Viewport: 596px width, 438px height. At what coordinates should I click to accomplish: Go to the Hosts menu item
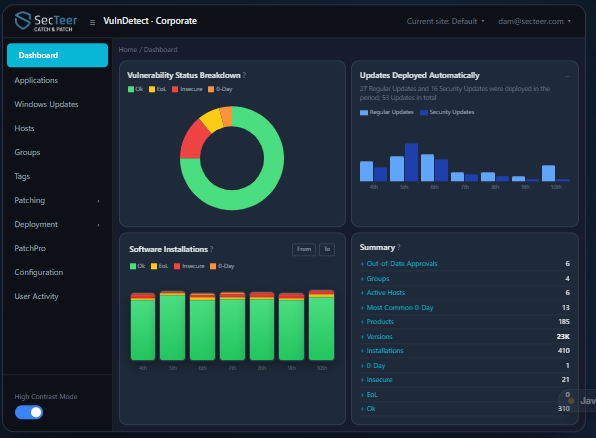coord(24,128)
